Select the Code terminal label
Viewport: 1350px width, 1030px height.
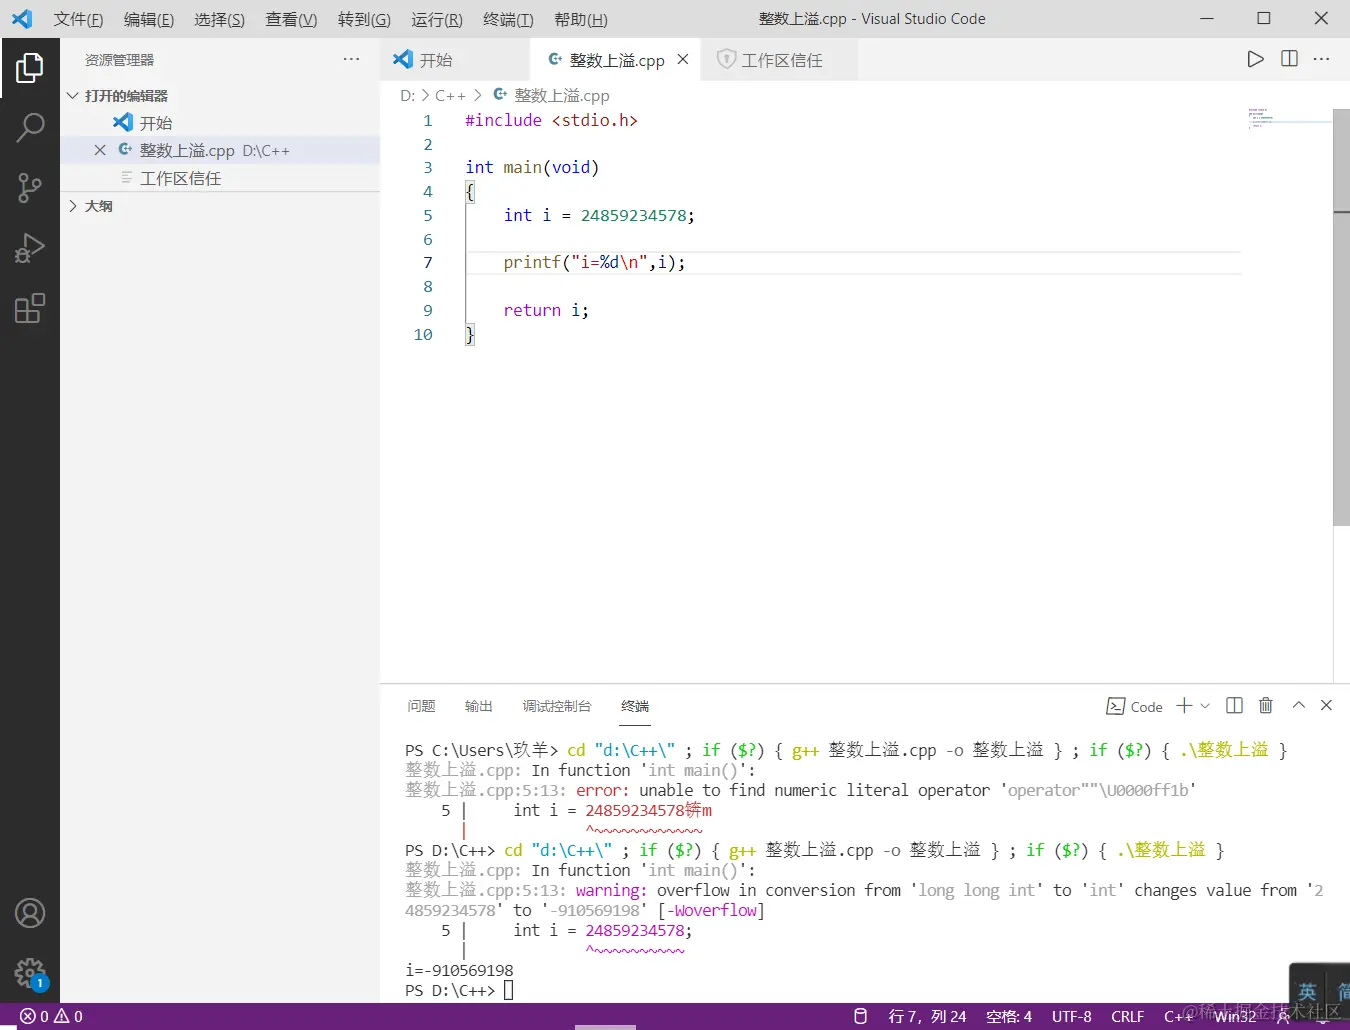pos(1134,706)
